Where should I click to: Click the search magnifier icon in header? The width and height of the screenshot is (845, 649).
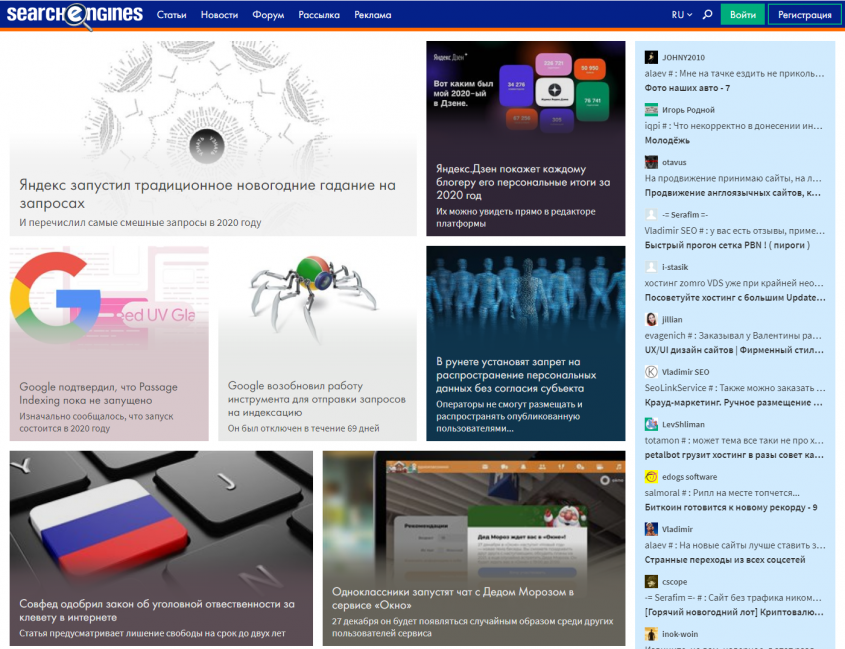click(708, 15)
